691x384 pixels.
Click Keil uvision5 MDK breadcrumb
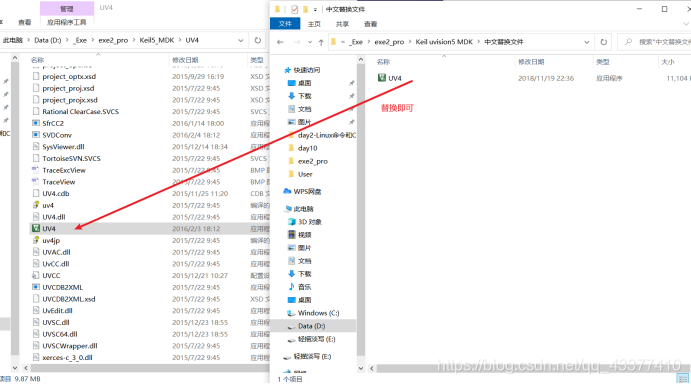coord(444,42)
